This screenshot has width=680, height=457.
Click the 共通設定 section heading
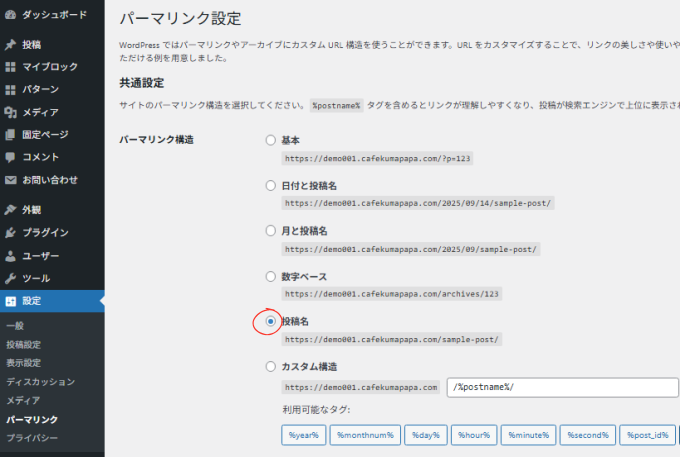click(x=142, y=83)
